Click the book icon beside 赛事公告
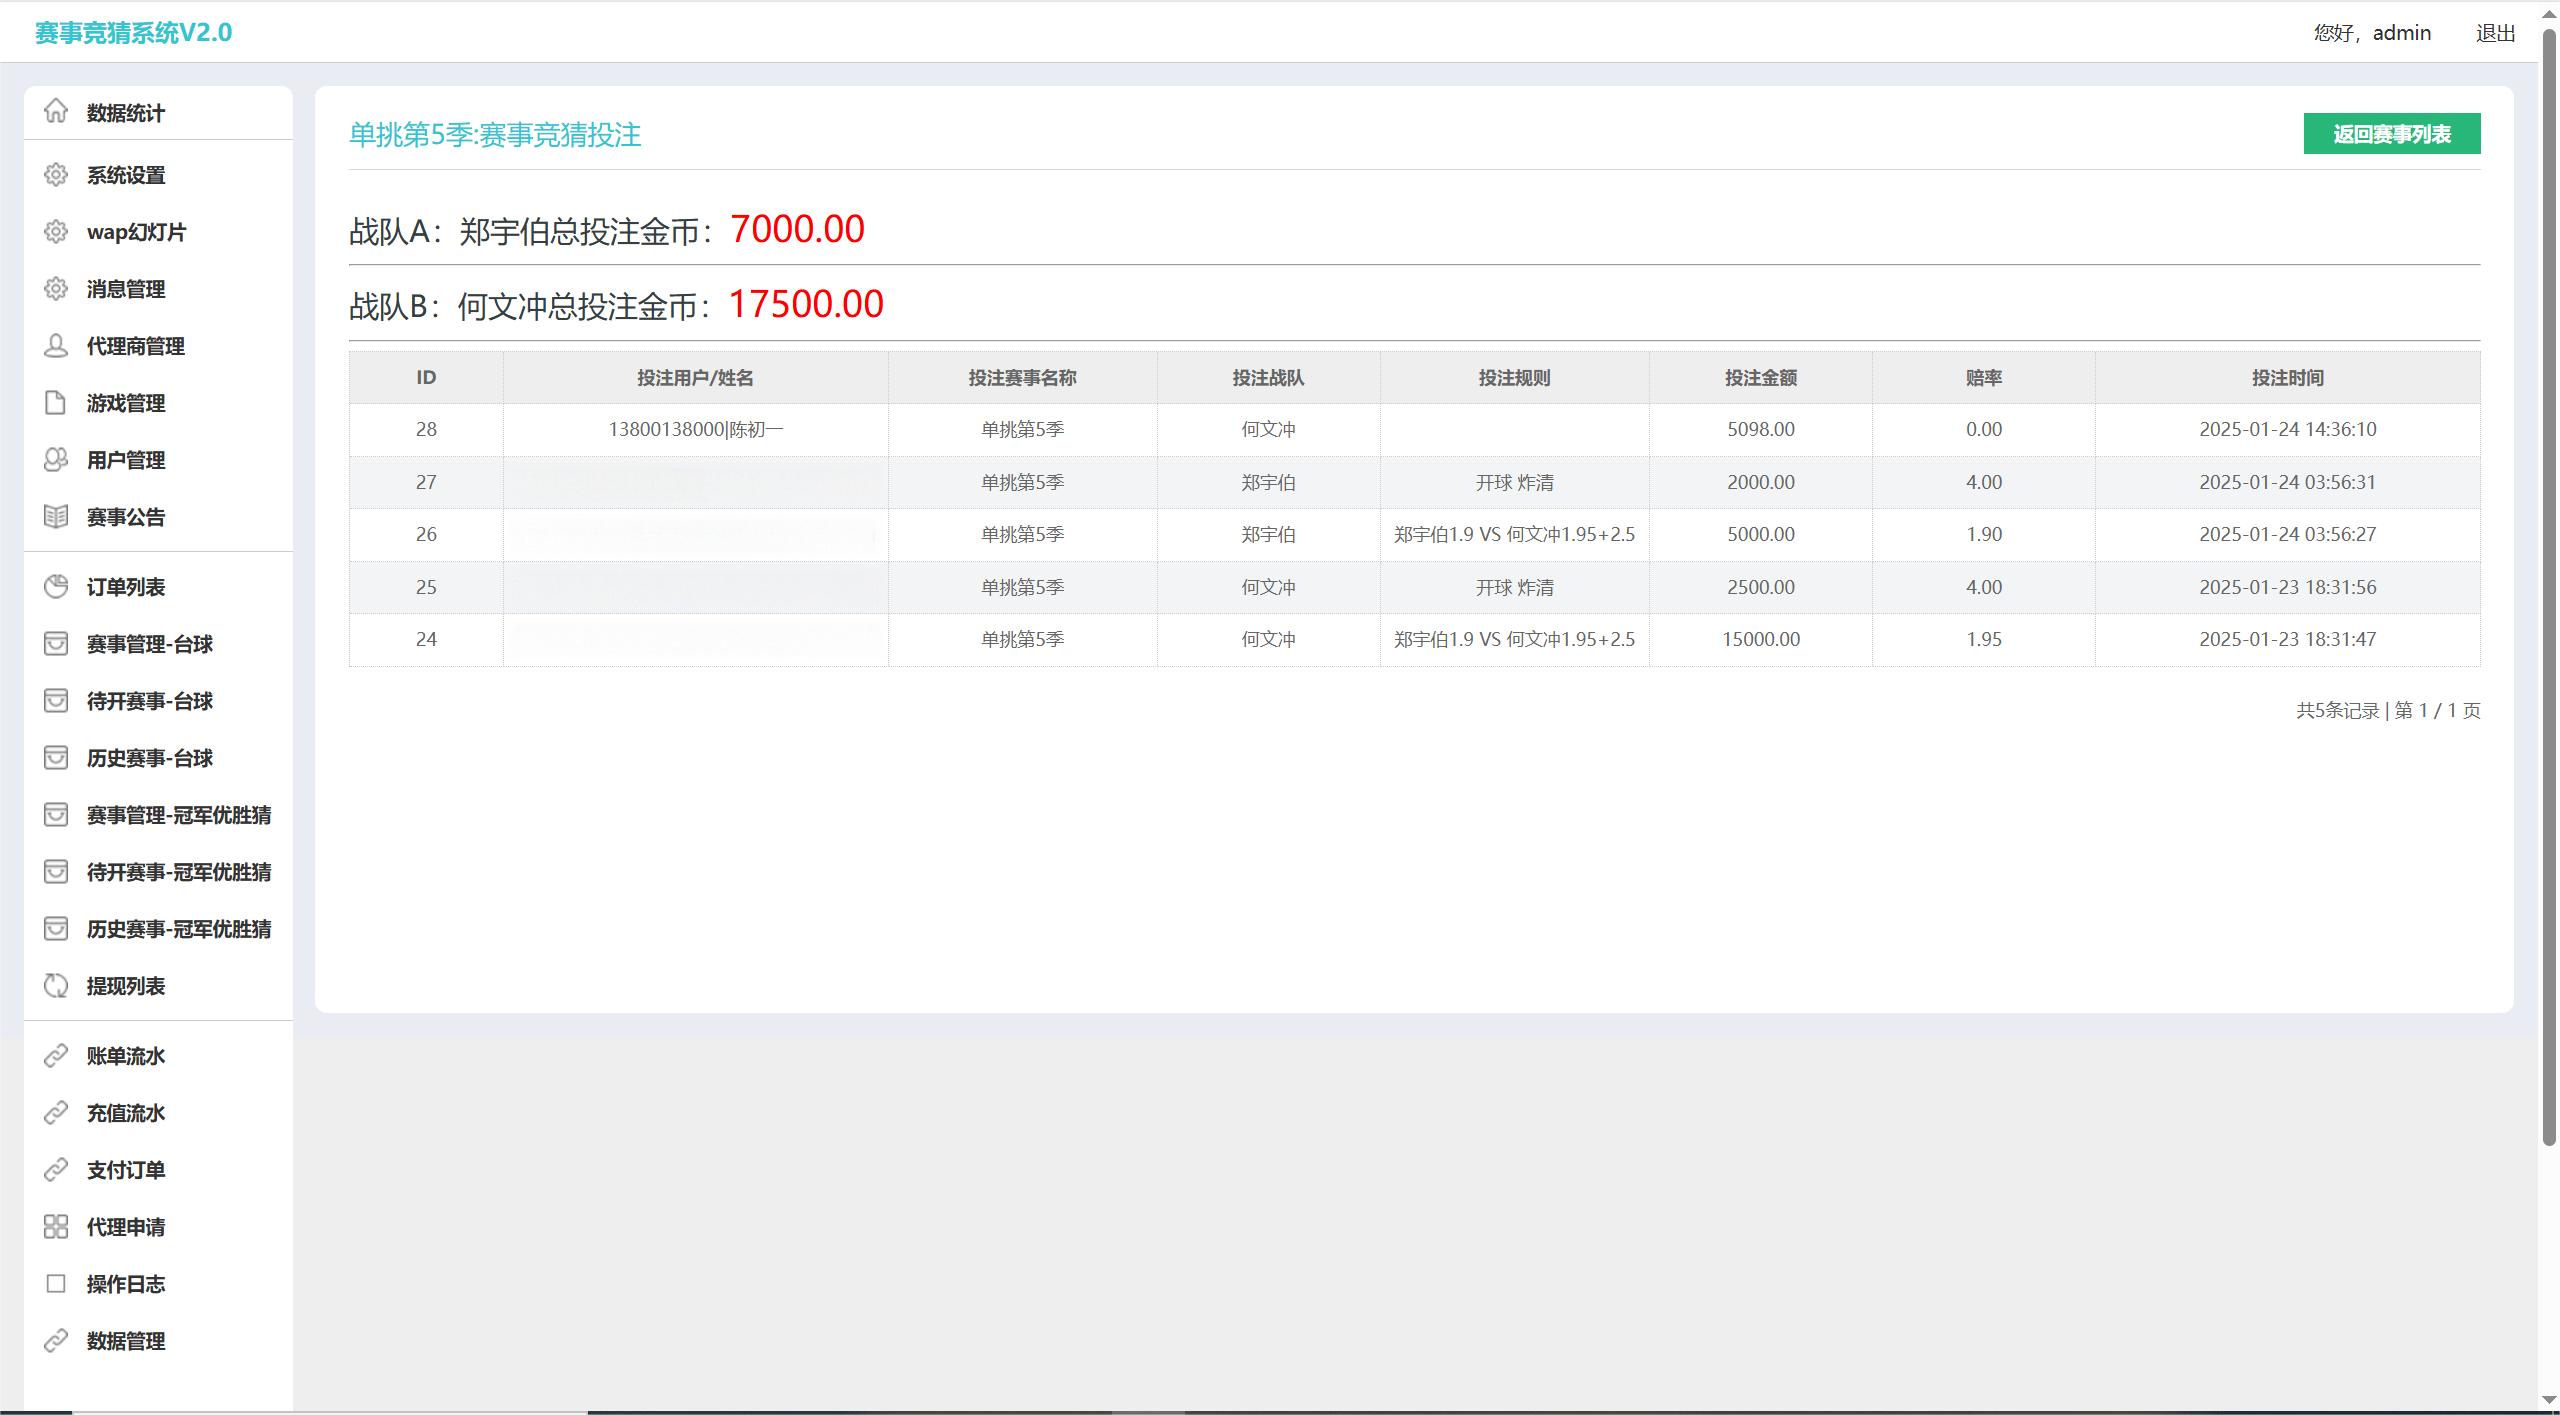Image resolution: width=2560 pixels, height=1415 pixels. click(x=56, y=517)
